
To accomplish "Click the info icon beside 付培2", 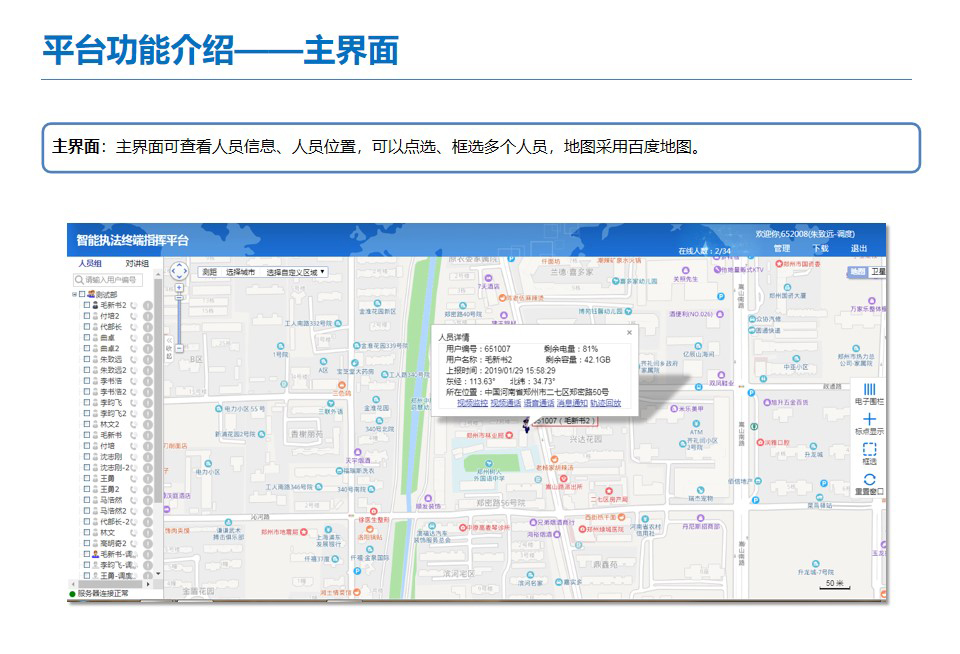I will click(x=147, y=316).
